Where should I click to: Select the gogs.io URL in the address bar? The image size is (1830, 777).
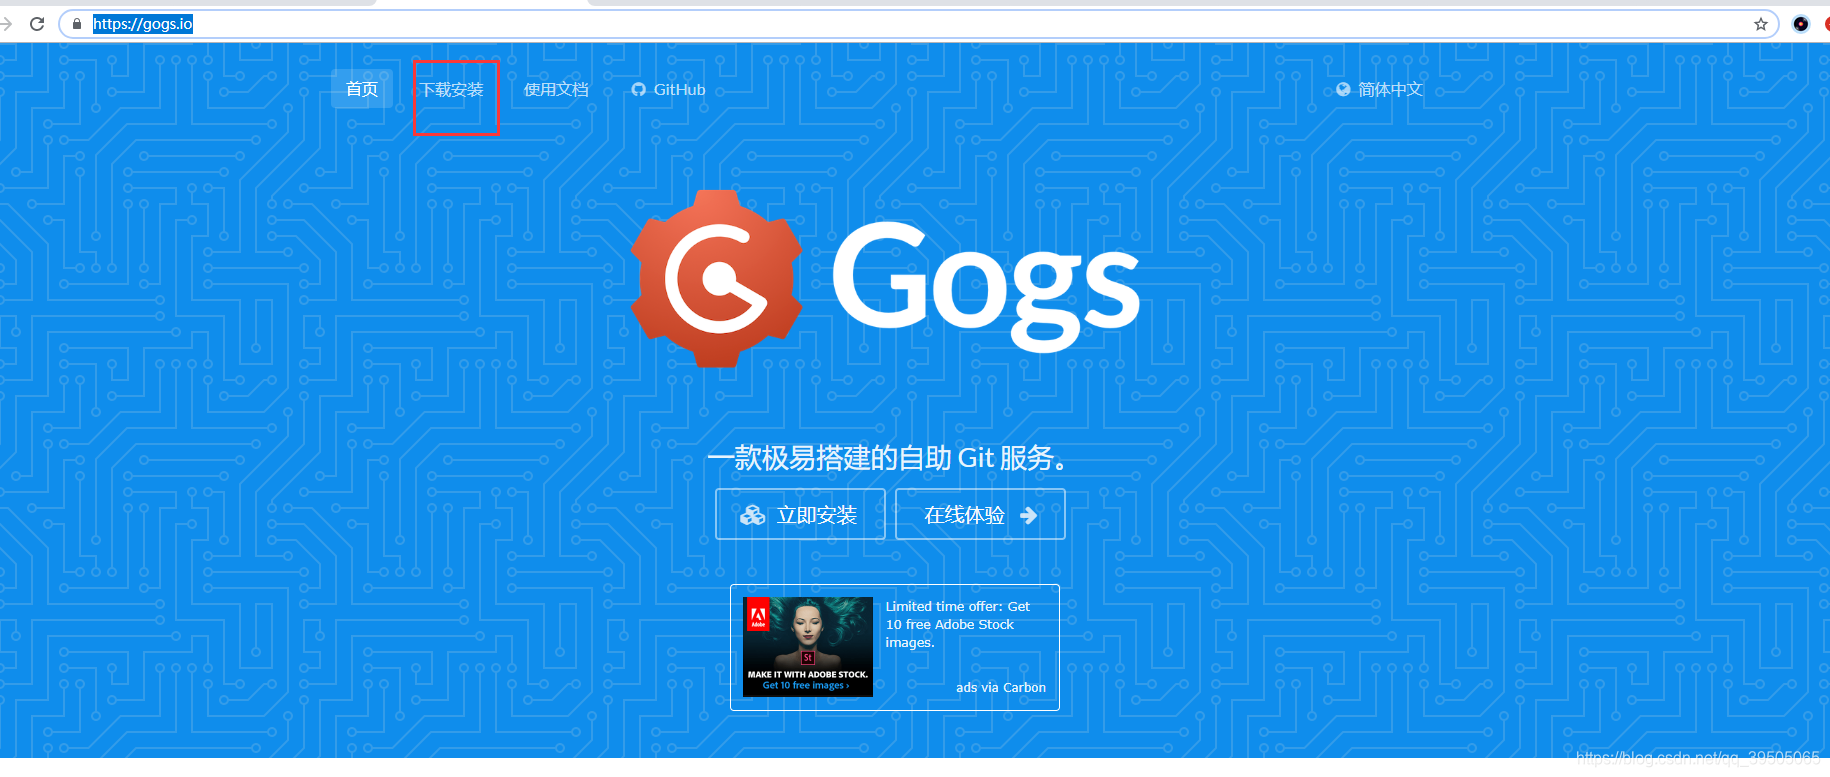tap(143, 24)
